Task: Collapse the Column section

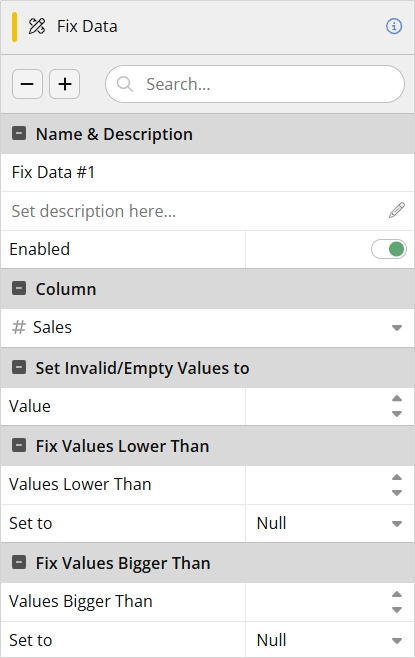Action: pyautogui.click(x=19, y=289)
